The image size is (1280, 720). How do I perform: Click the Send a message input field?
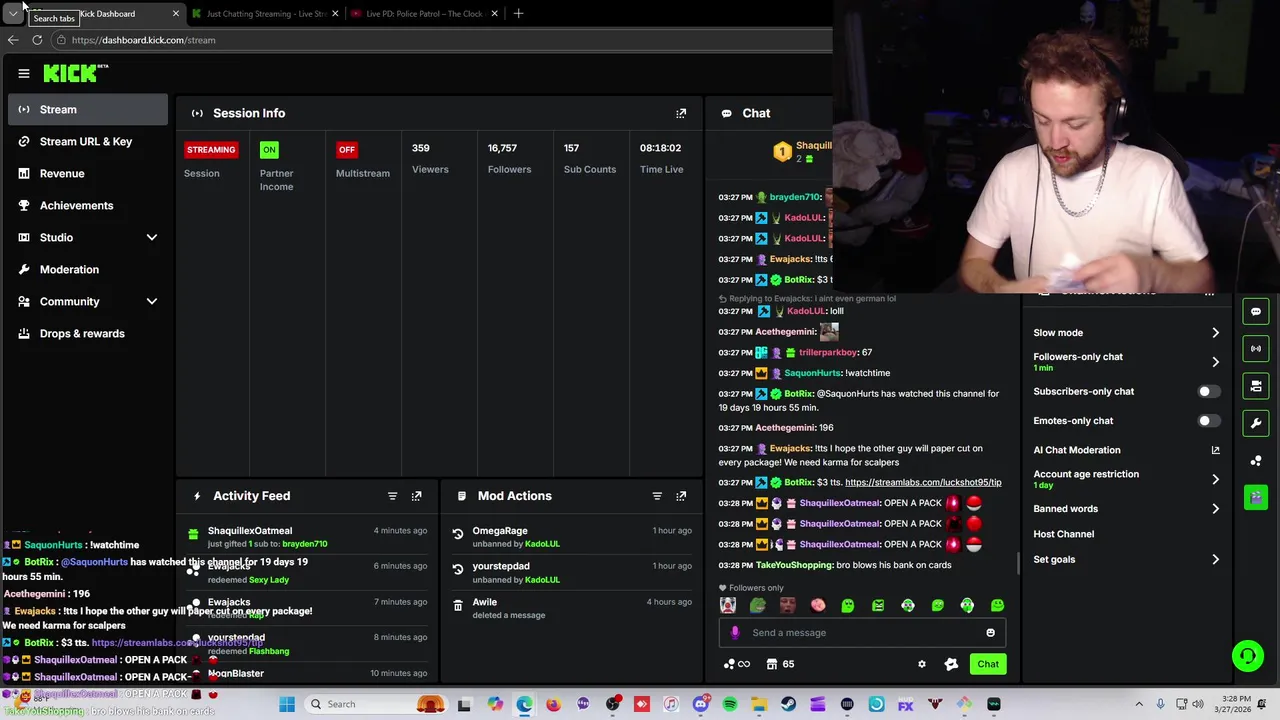(x=863, y=632)
